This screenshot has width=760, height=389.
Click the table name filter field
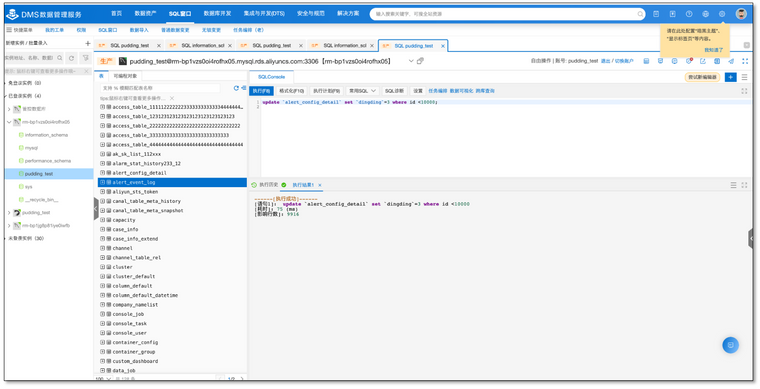pos(160,88)
